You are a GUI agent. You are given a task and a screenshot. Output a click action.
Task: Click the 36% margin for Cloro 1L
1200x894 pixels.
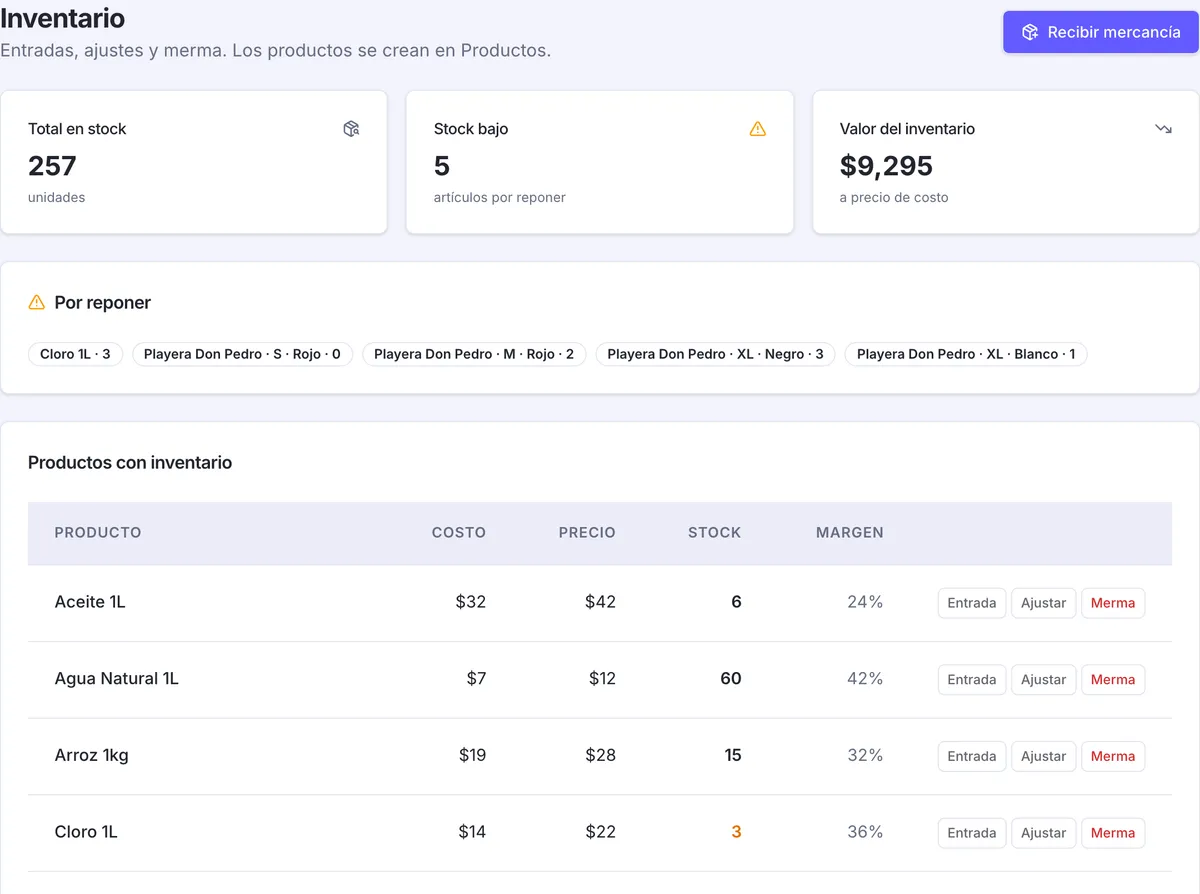tap(865, 832)
